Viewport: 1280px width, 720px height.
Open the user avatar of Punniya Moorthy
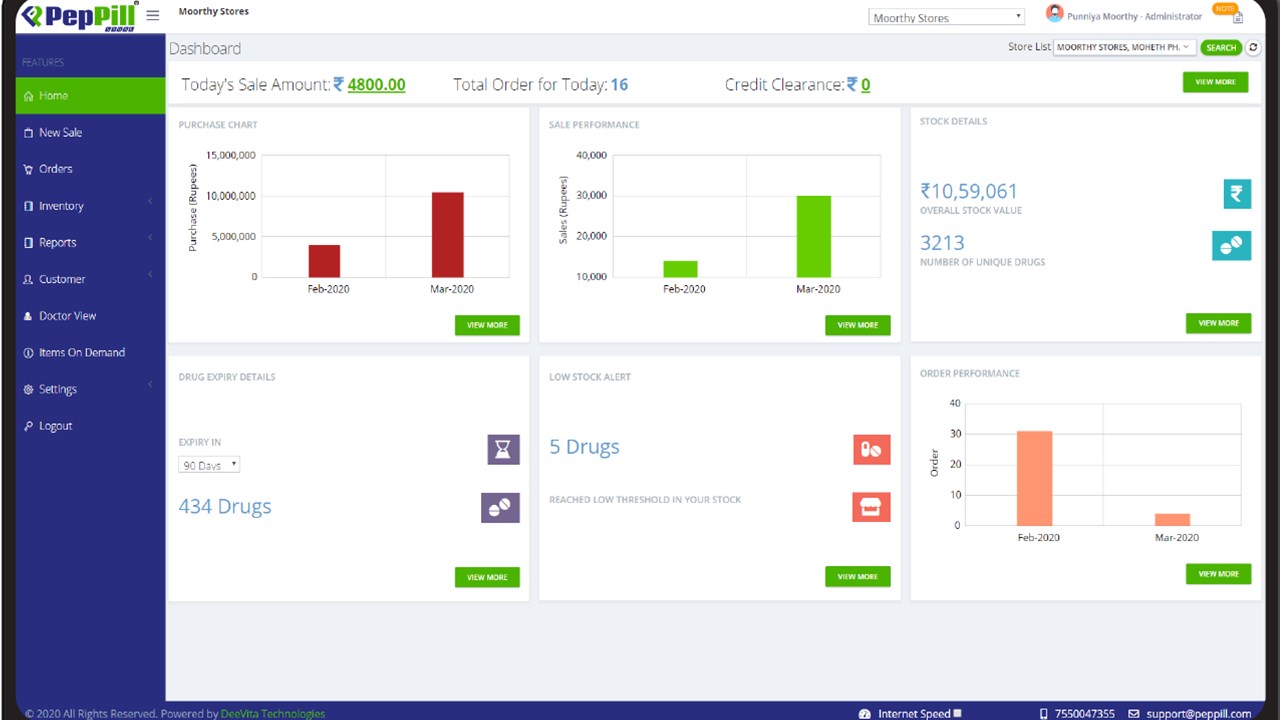click(1054, 13)
